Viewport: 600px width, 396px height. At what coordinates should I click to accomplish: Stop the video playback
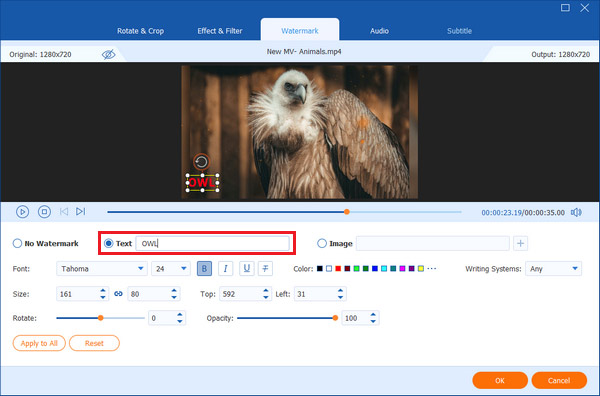click(x=44, y=212)
